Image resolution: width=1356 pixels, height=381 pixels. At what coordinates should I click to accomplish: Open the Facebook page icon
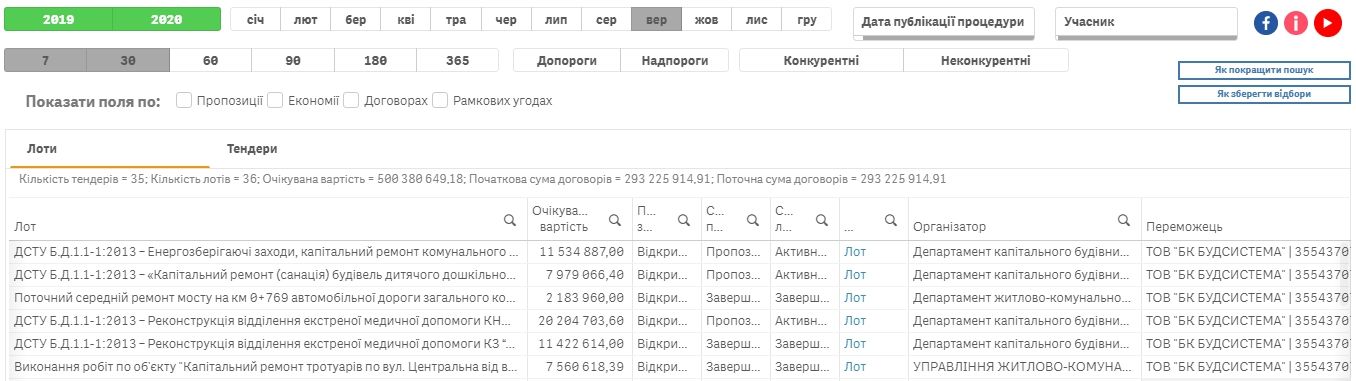pyautogui.click(x=1266, y=23)
